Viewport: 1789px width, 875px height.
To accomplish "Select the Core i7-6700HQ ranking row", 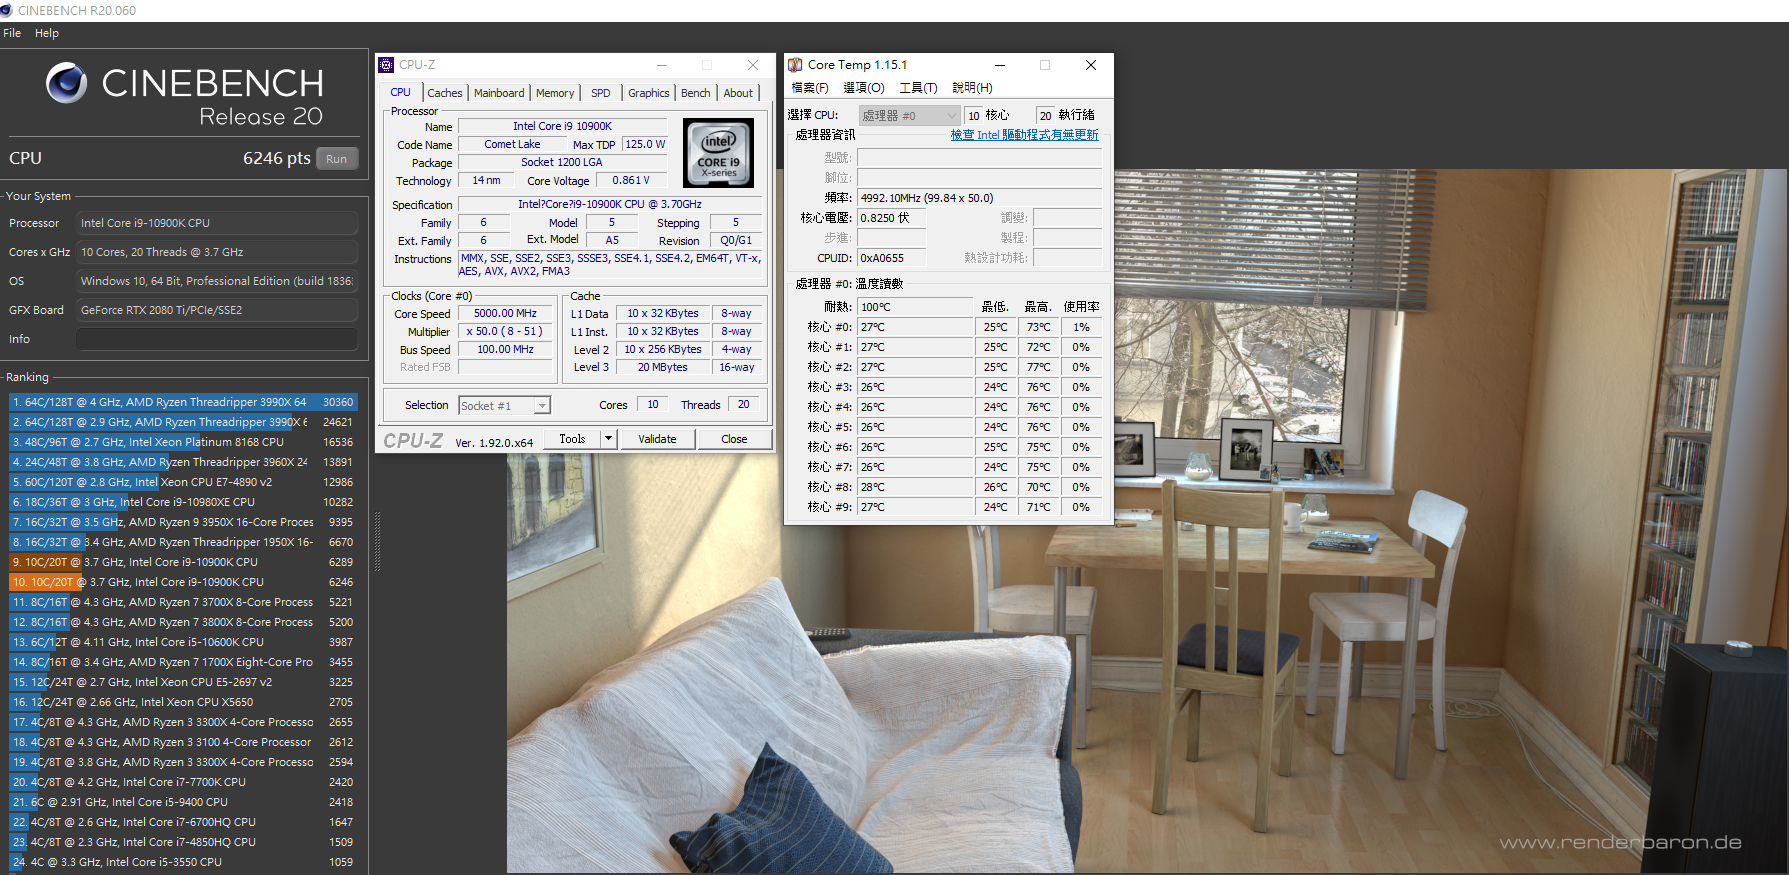I will point(183,822).
